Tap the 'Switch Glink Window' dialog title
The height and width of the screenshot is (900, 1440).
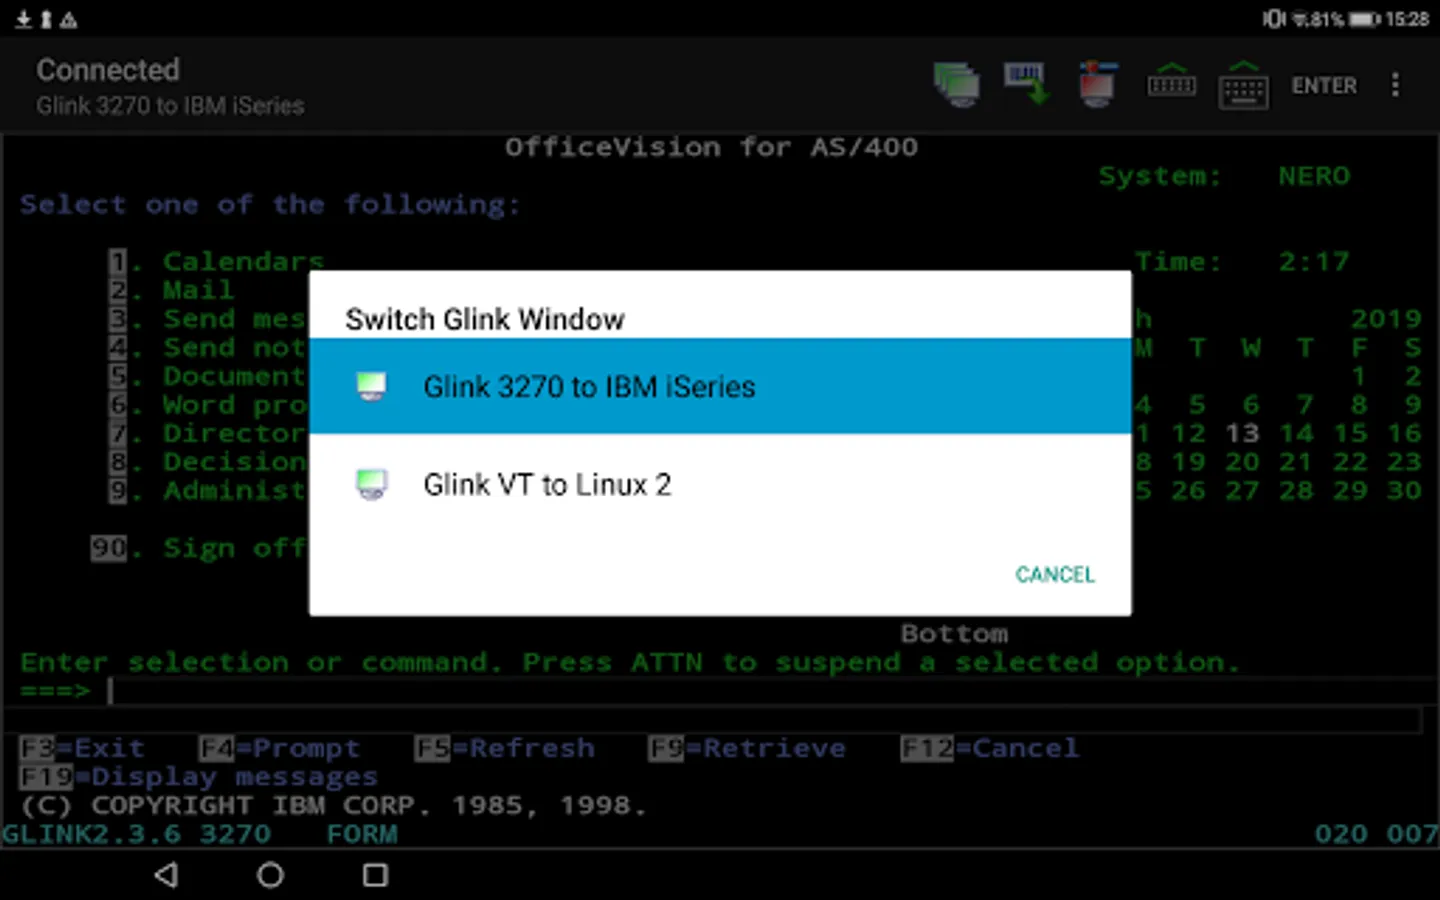point(484,319)
